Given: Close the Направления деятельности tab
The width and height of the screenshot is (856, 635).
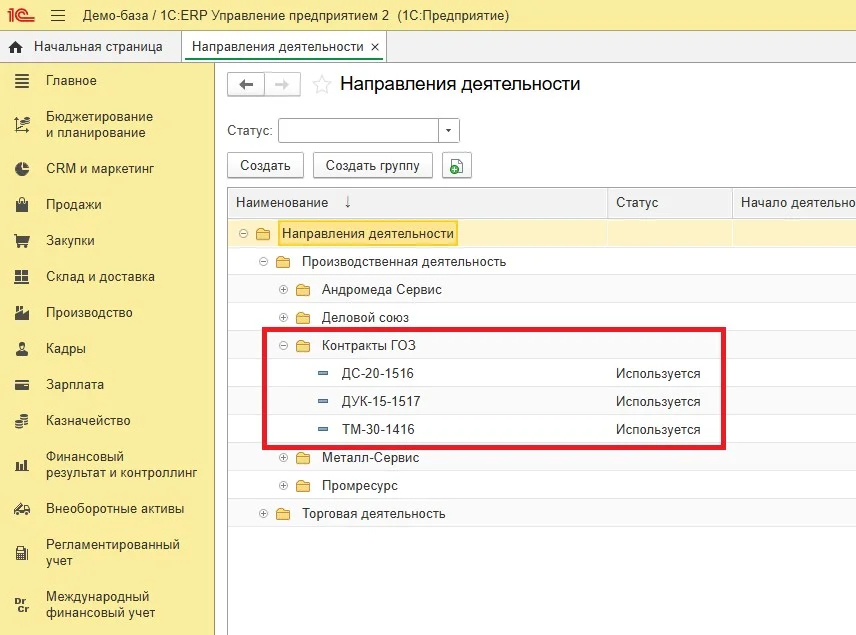Looking at the screenshot, I should pyautogui.click(x=375, y=47).
